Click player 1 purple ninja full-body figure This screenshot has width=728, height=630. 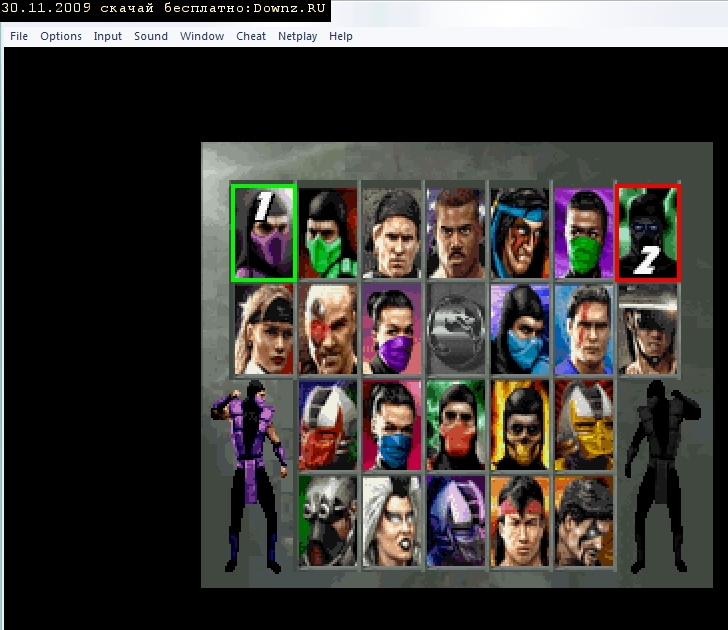coord(251,477)
